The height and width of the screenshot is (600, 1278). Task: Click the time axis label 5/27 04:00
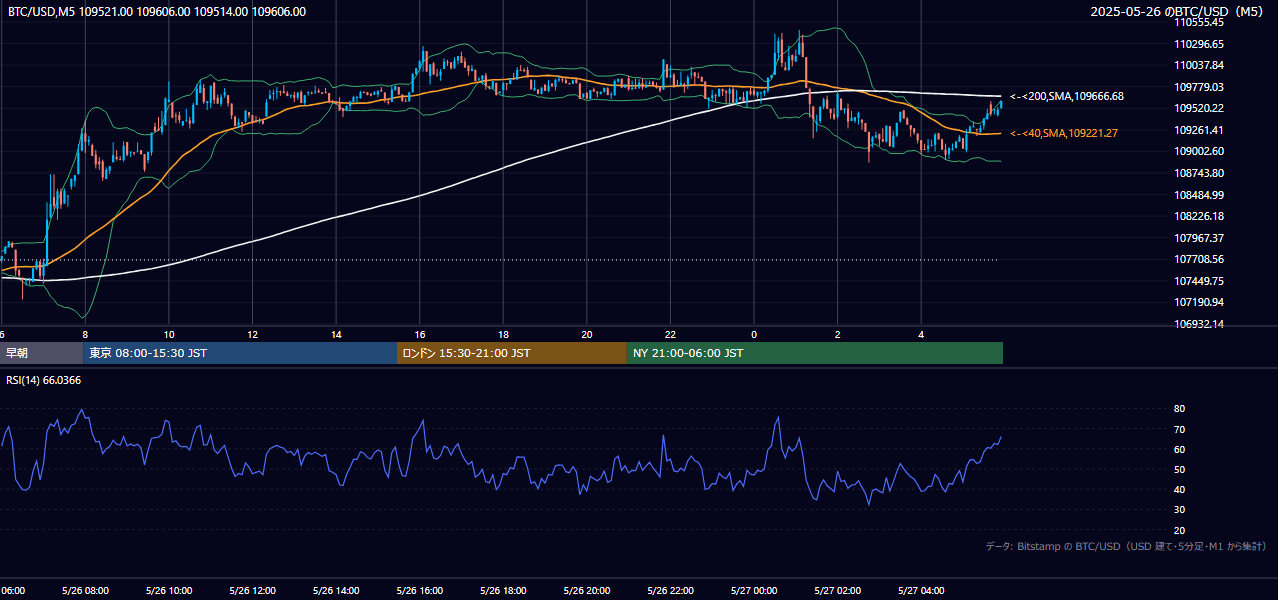(x=920, y=590)
